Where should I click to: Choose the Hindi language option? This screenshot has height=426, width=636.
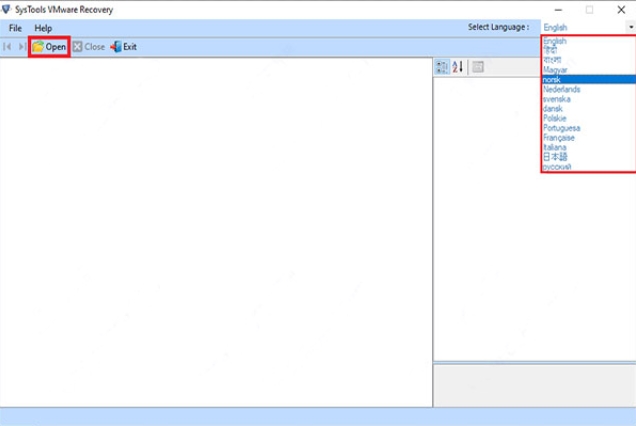[589, 50]
